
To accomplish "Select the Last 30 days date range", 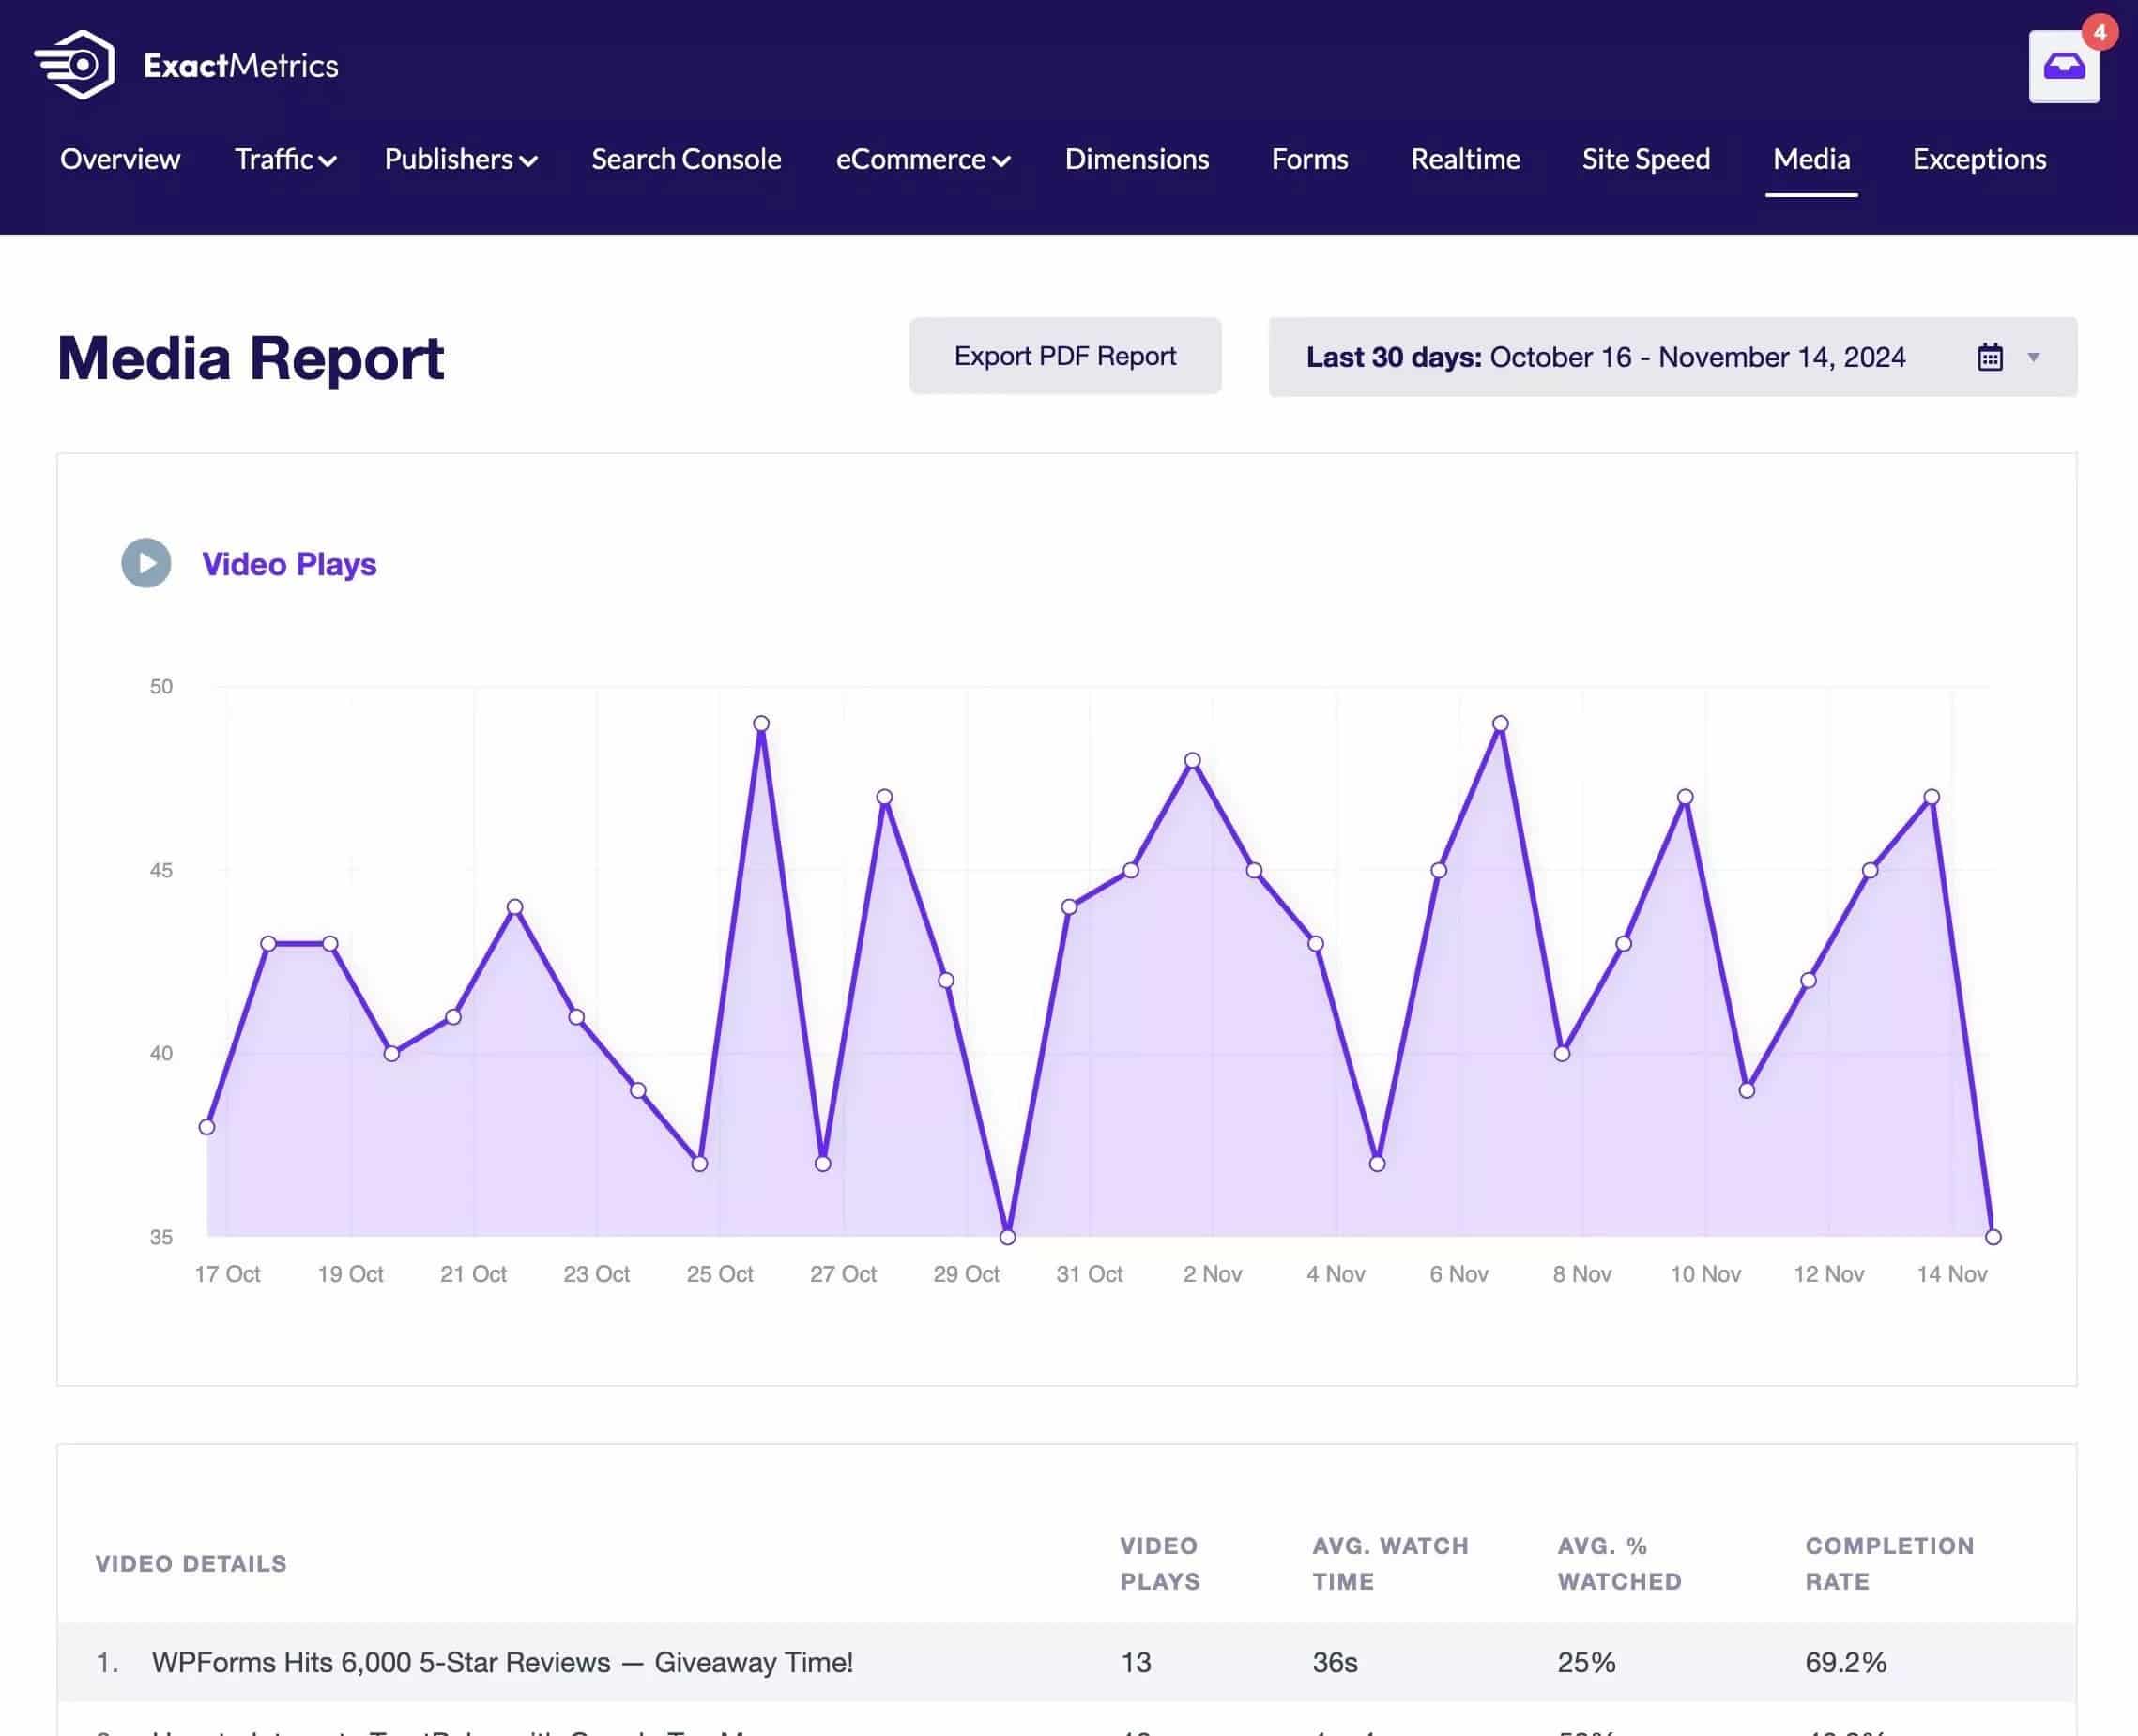I will pyautogui.click(x=1672, y=357).
